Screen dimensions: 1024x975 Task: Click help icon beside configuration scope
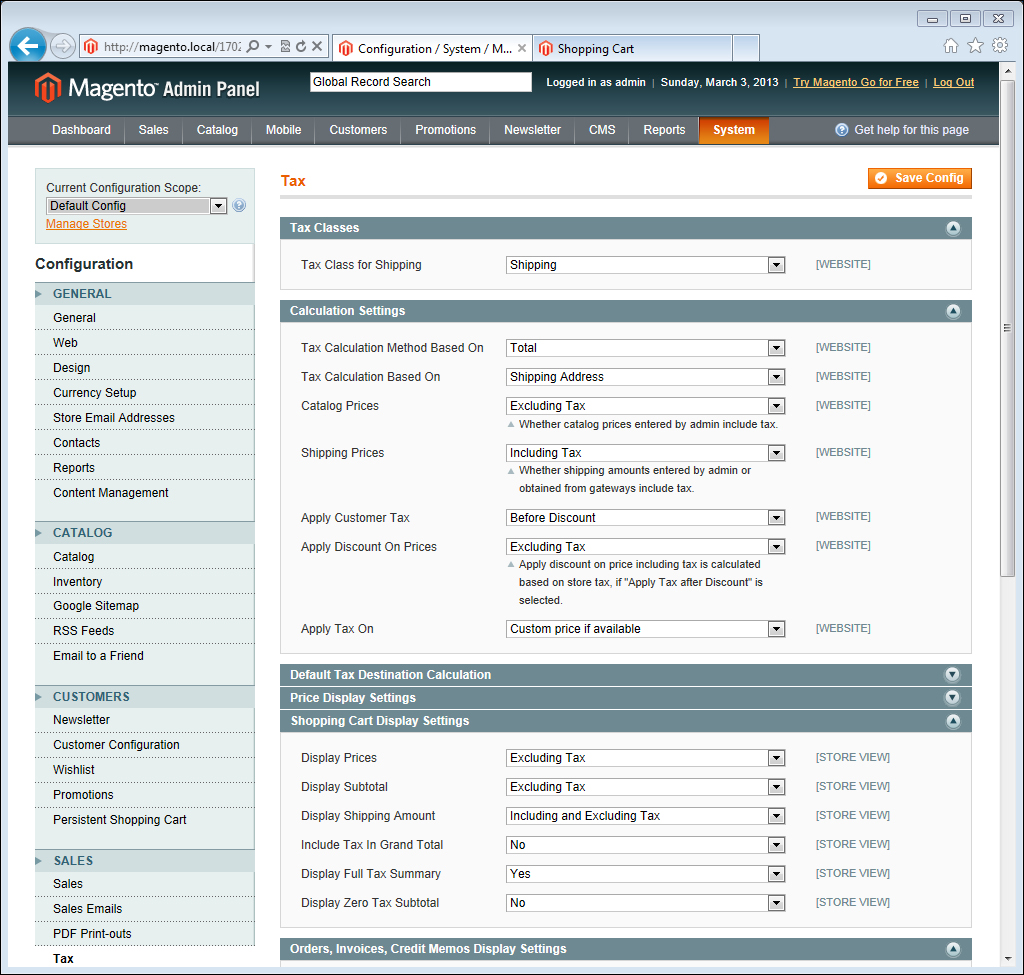coord(239,206)
